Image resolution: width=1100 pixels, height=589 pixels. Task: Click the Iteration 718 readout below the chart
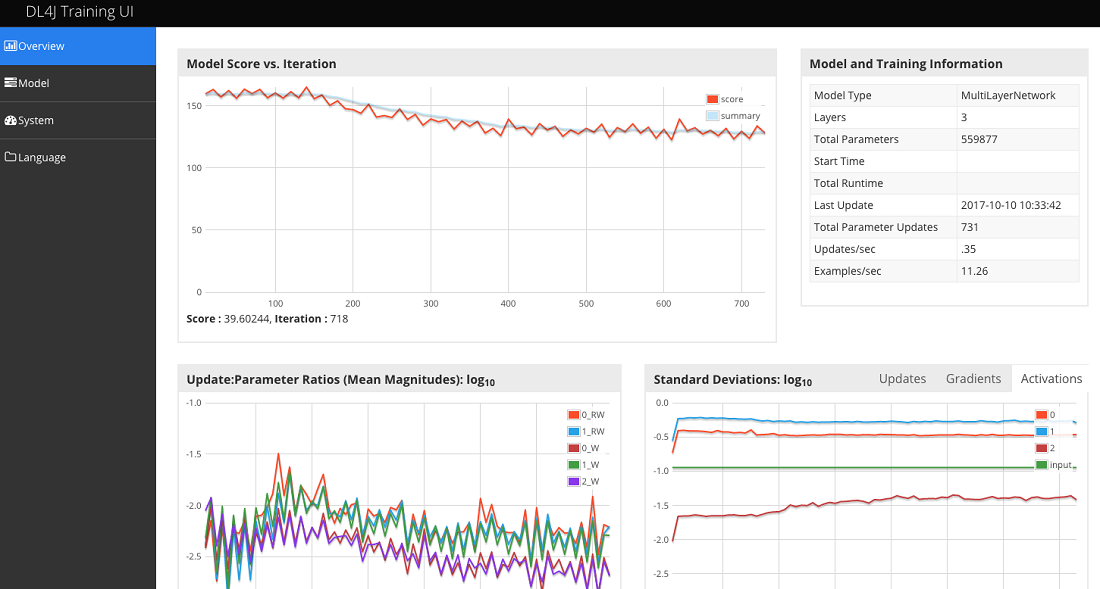coord(311,318)
